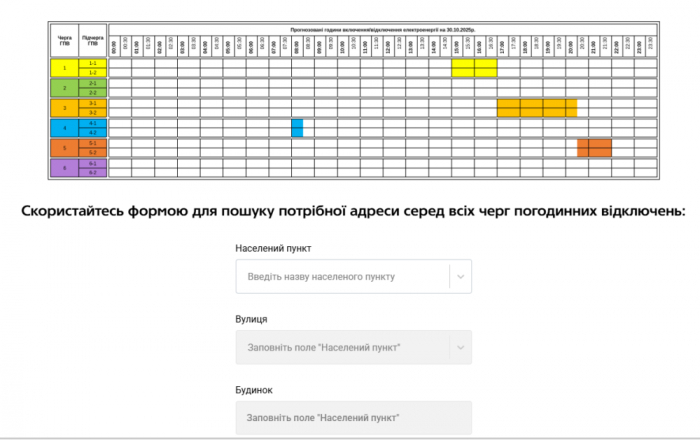Image resolution: width=700 pixels, height=440 pixels.
Task: Click the orange queue 3 cell
Action: click(x=64, y=108)
